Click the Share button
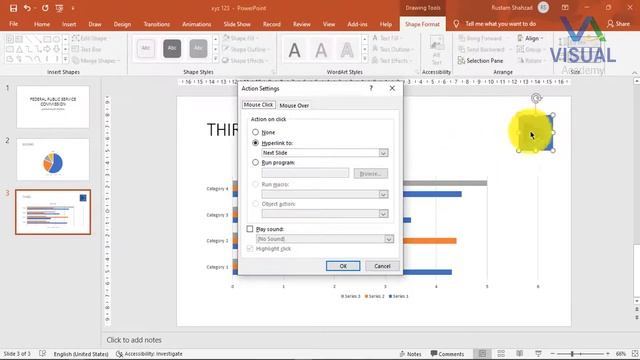This screenshot has height=360, width=640. 618,24
